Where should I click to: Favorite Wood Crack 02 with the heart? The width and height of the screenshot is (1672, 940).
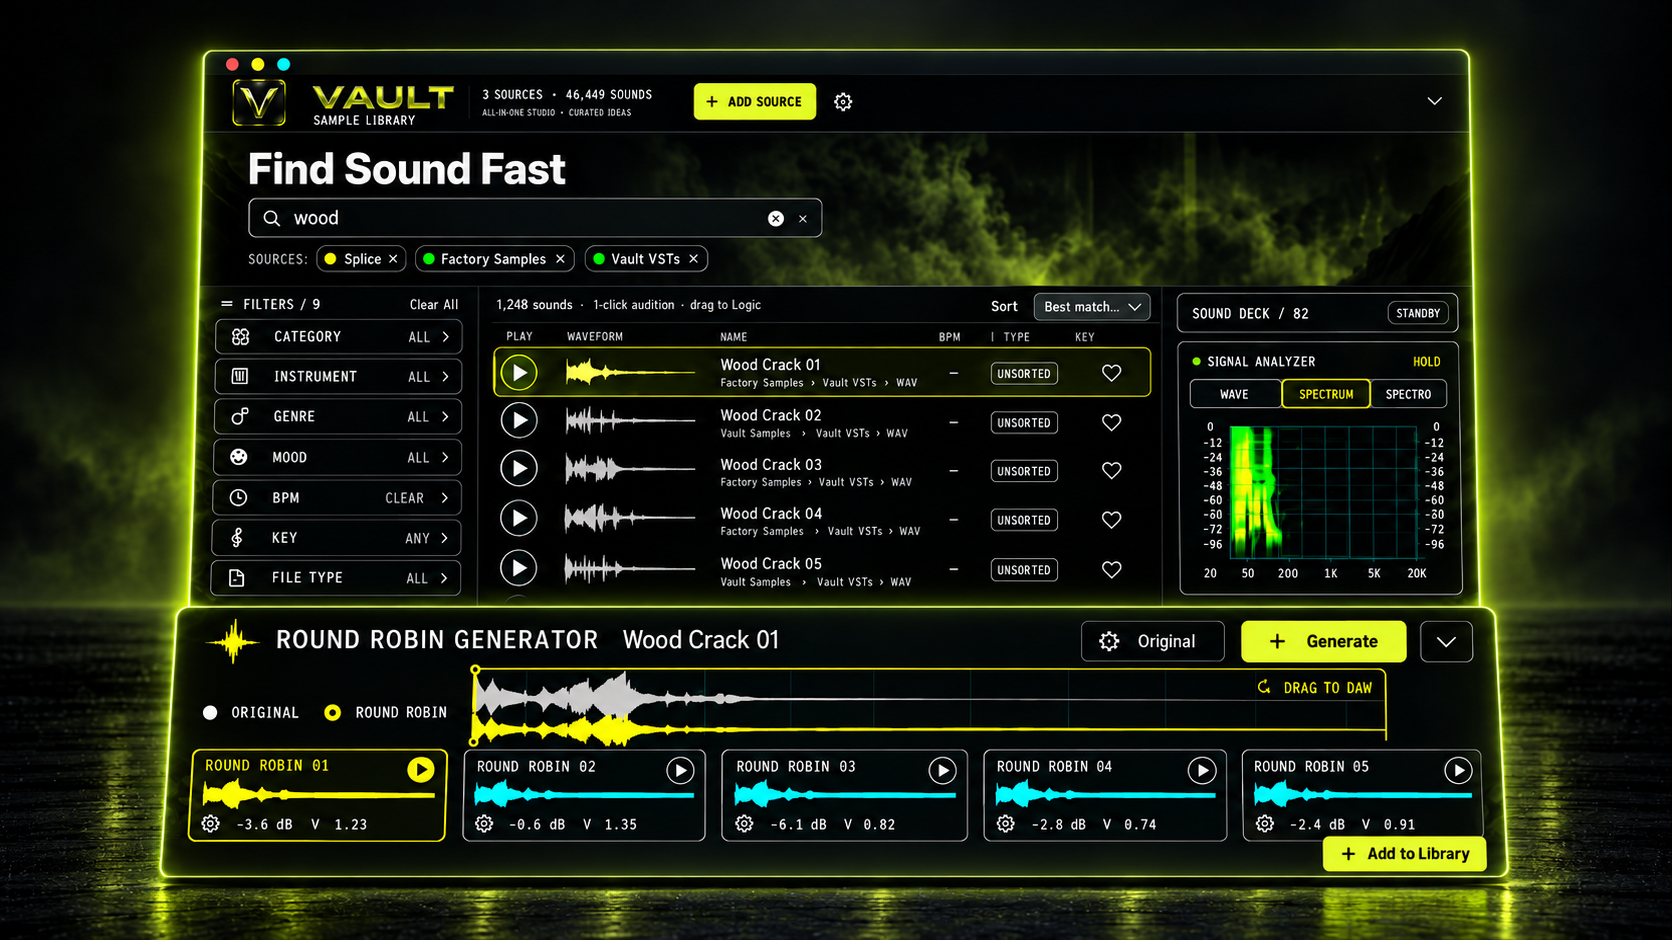[x=1111, y=422]
